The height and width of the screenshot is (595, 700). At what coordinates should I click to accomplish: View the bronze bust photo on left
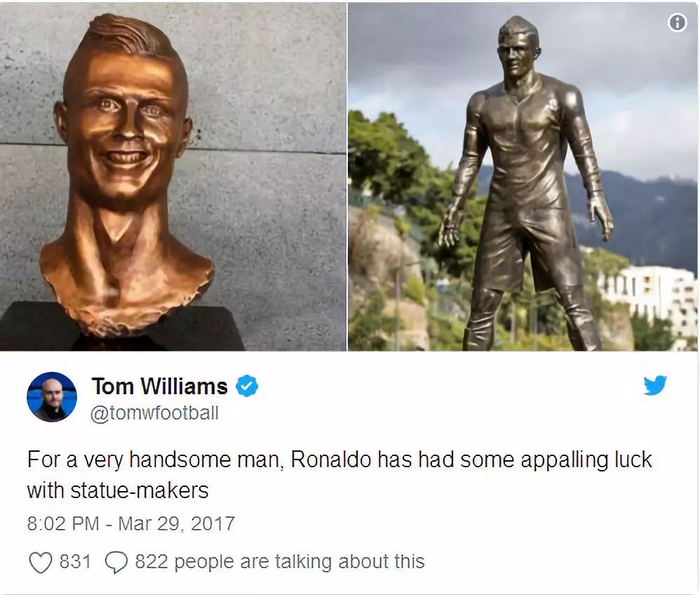pyautogui.click(x=173, y=176)
